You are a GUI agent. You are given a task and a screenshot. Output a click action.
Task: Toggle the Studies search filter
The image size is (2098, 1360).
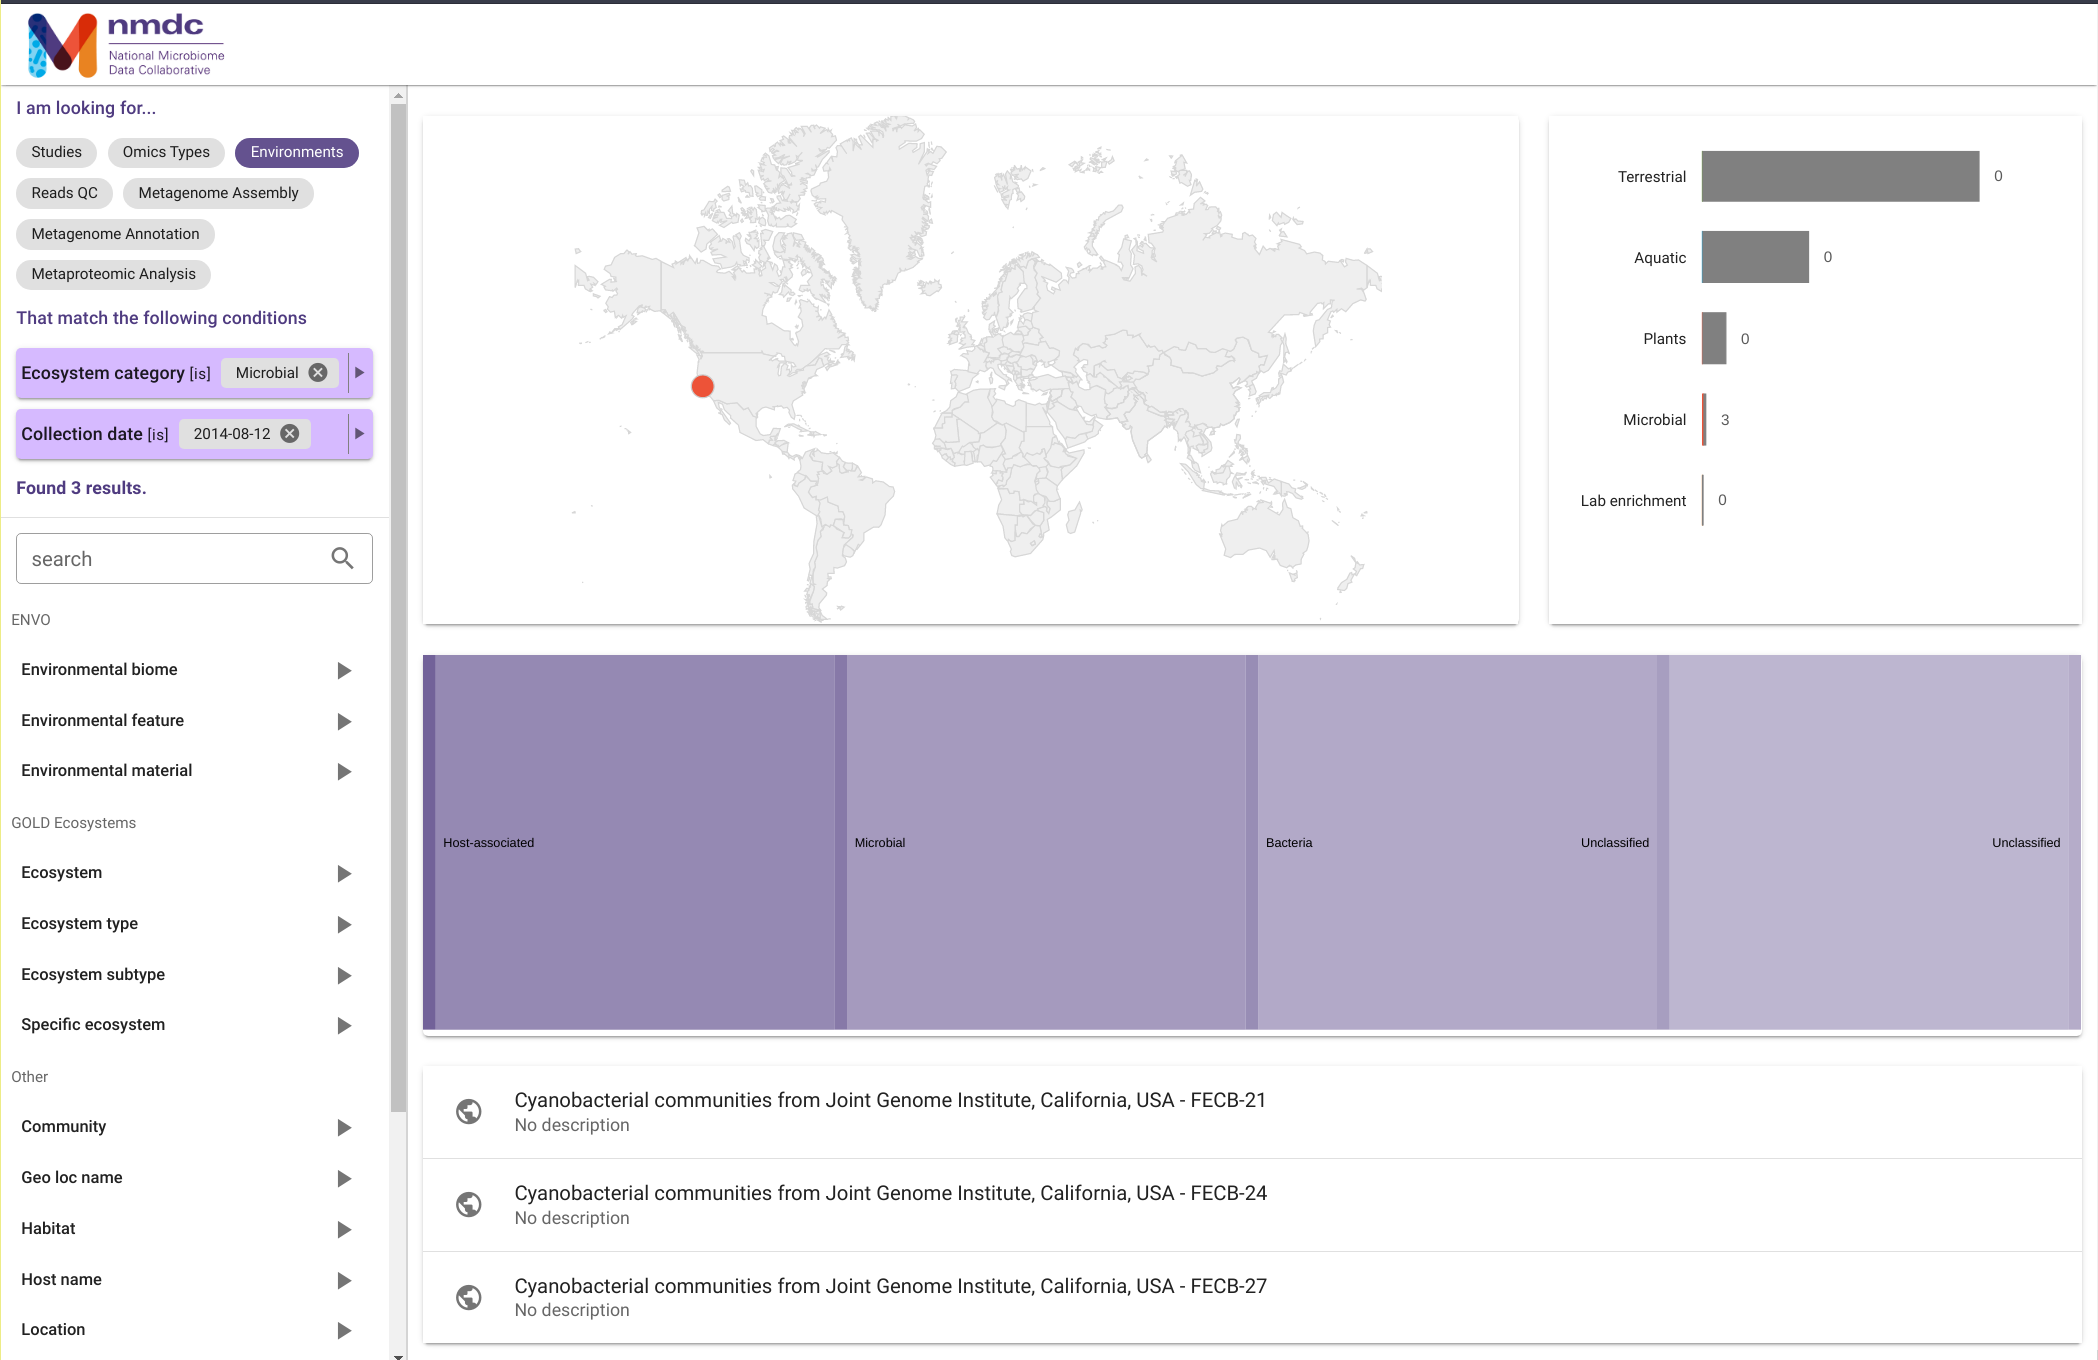pyautogui.click(x=55, y=152)
